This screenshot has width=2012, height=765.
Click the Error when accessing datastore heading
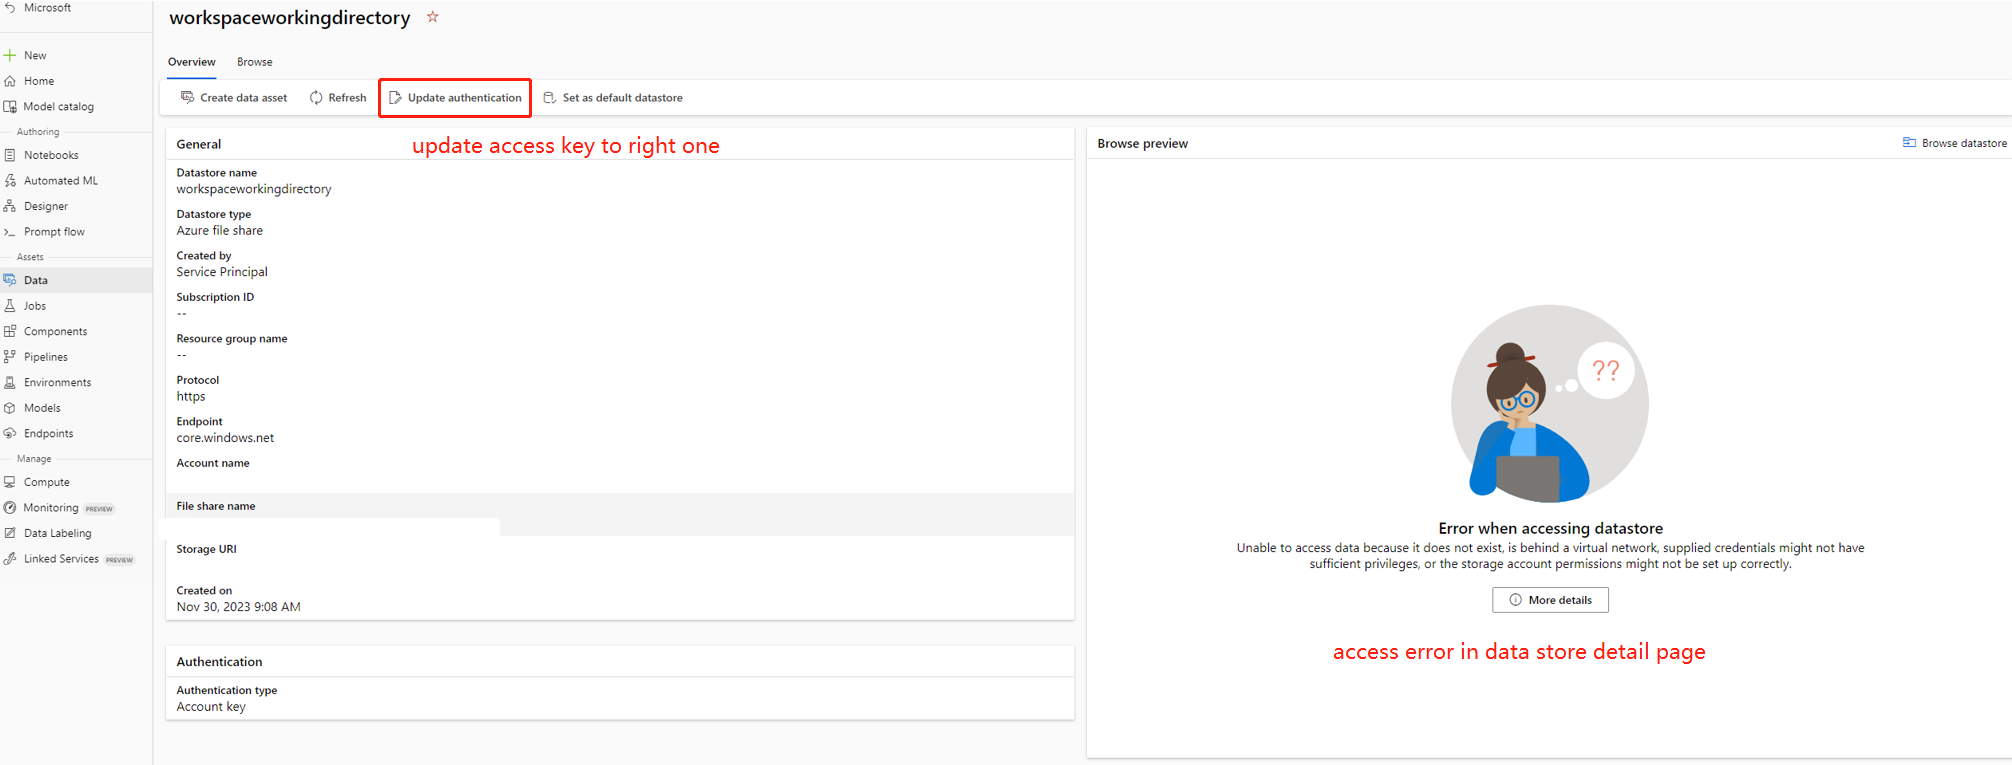coord(1550,528)
